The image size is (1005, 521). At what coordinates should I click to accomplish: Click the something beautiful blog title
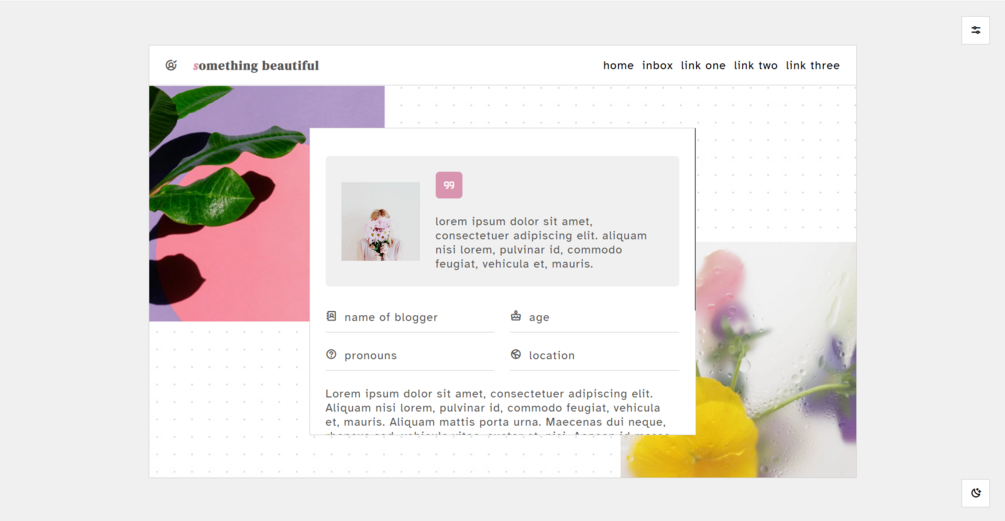(256, 65)
